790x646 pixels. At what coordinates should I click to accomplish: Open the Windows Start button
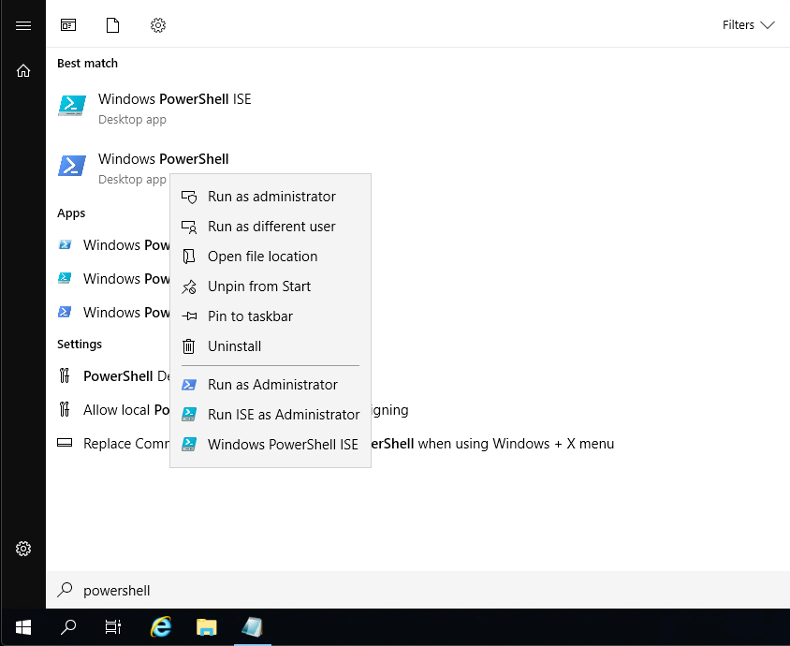(23, 627)
